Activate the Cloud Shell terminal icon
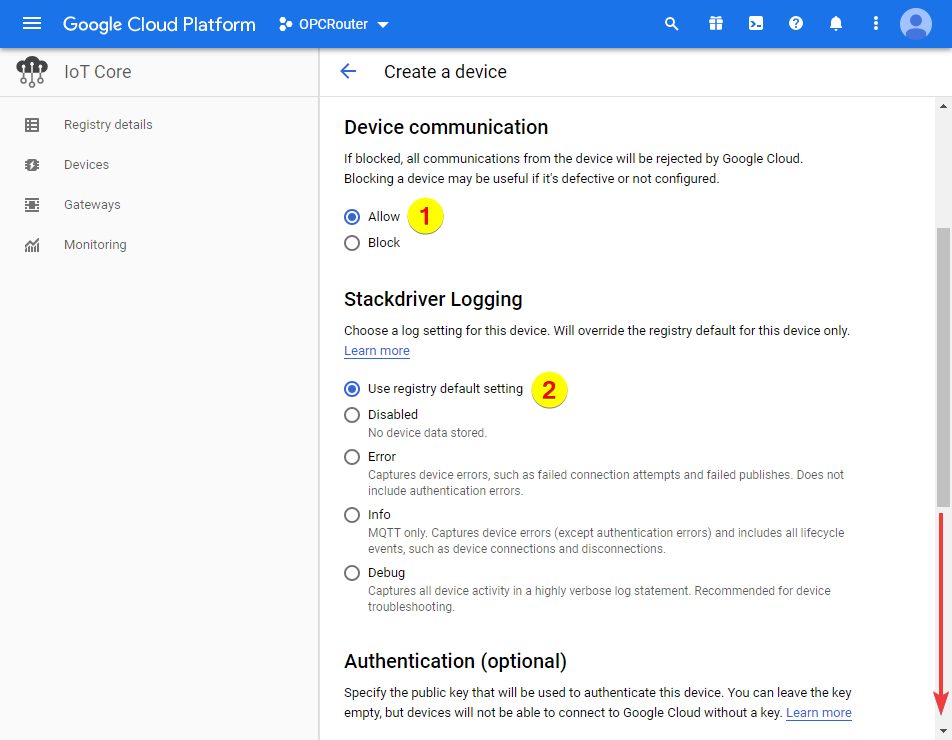 point(755,23)
